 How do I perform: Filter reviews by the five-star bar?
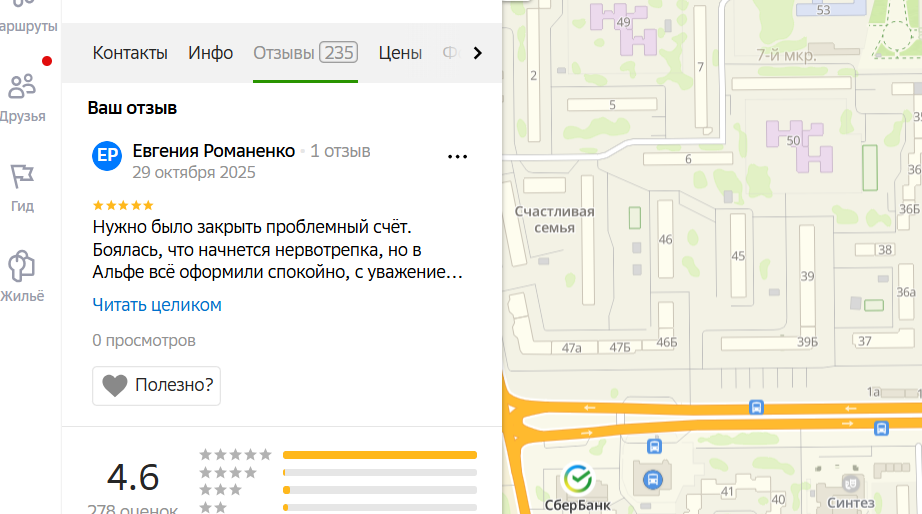click(x=380, y=455)
